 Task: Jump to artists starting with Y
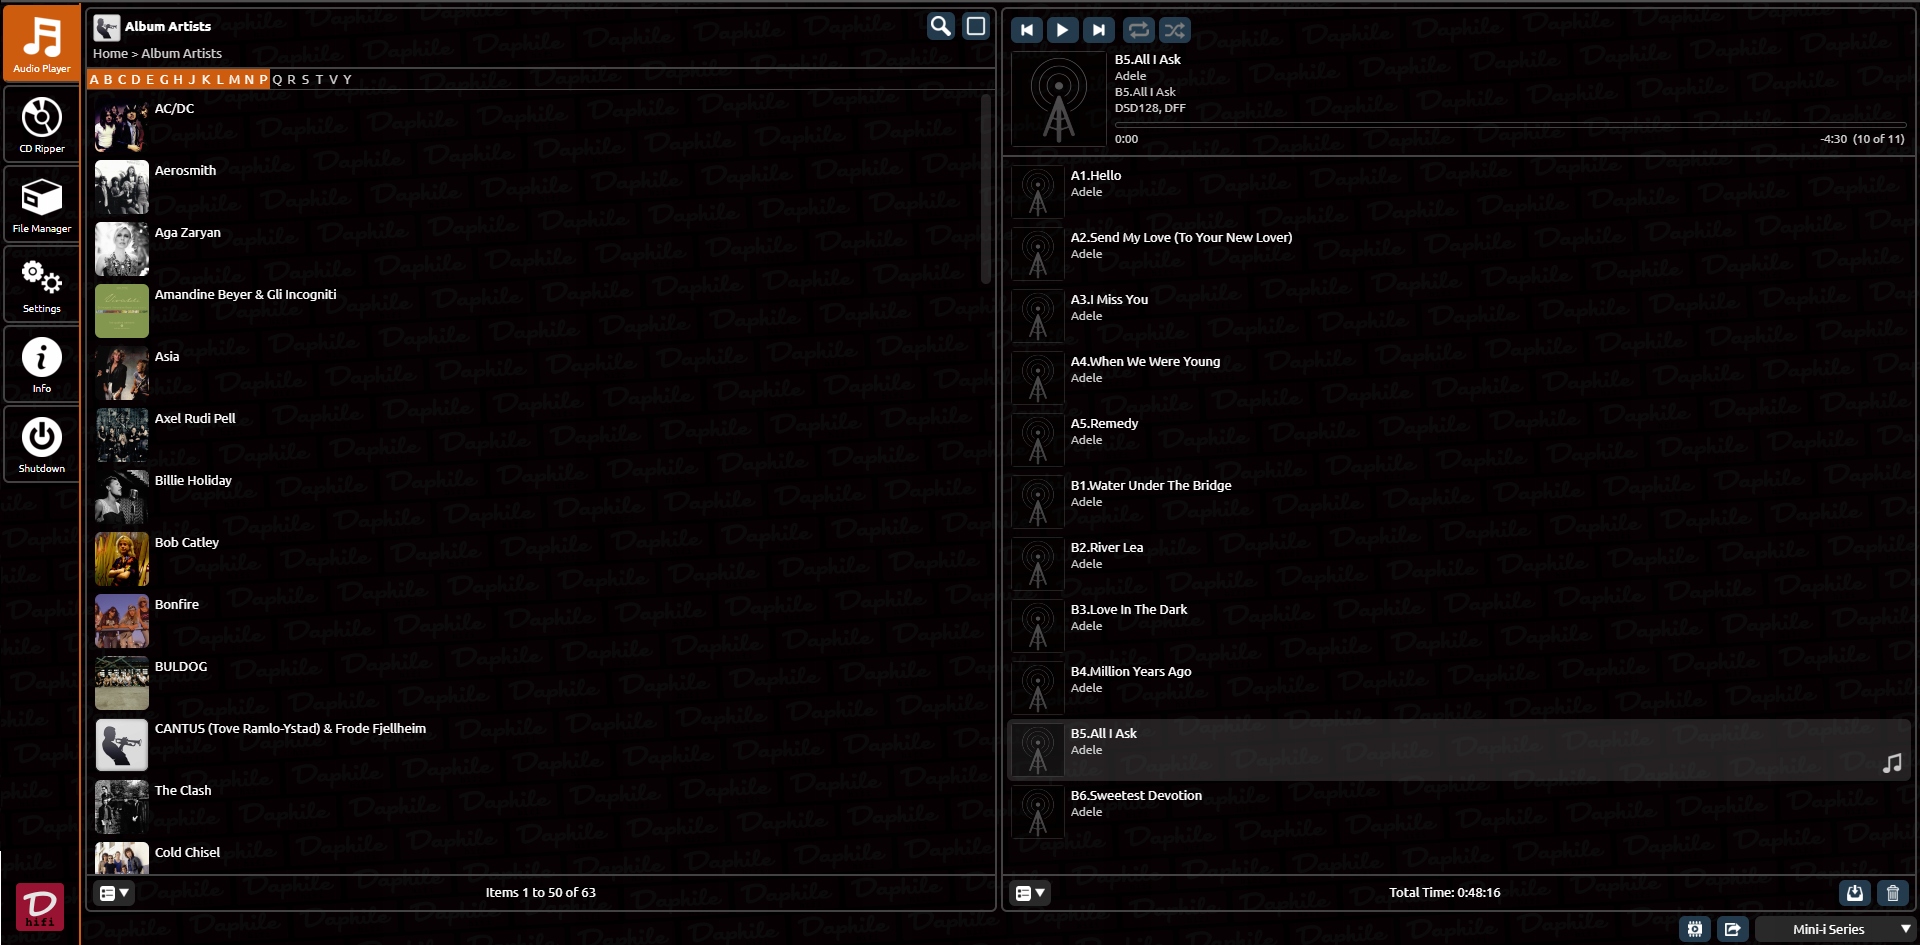pyautogui.click(x=347, y=80)
